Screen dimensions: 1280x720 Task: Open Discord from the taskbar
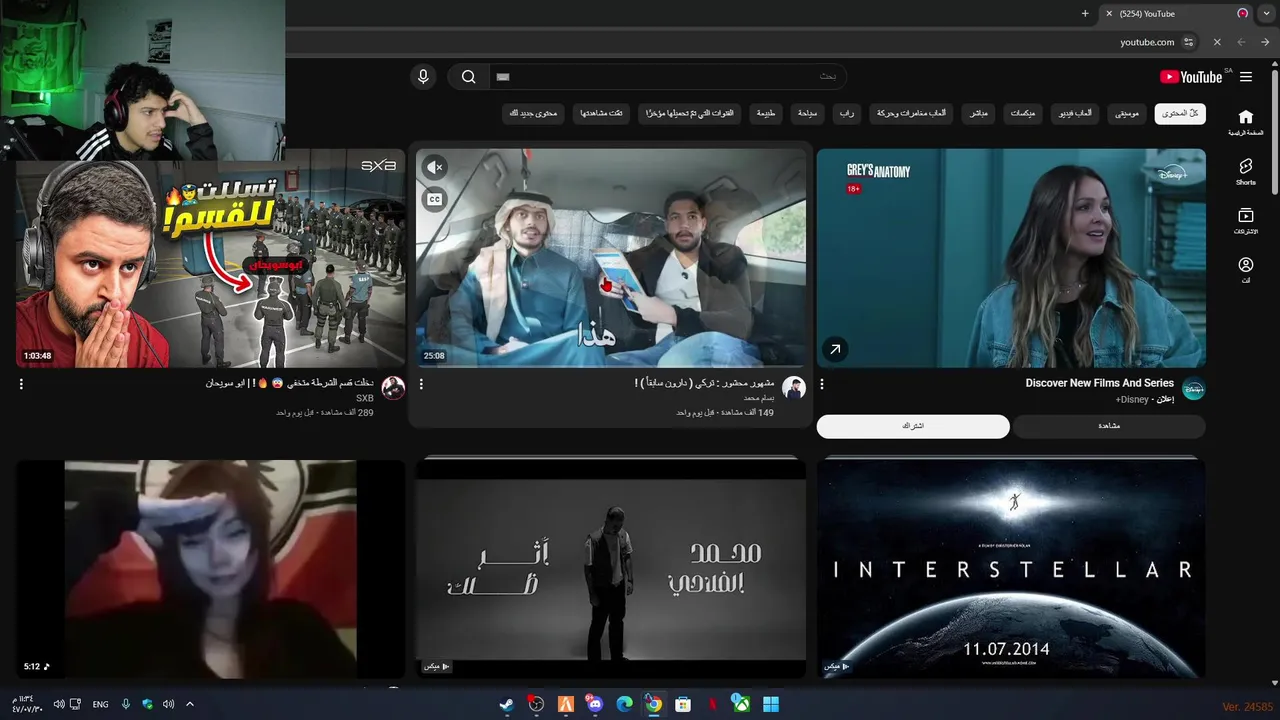click(595, 704)
